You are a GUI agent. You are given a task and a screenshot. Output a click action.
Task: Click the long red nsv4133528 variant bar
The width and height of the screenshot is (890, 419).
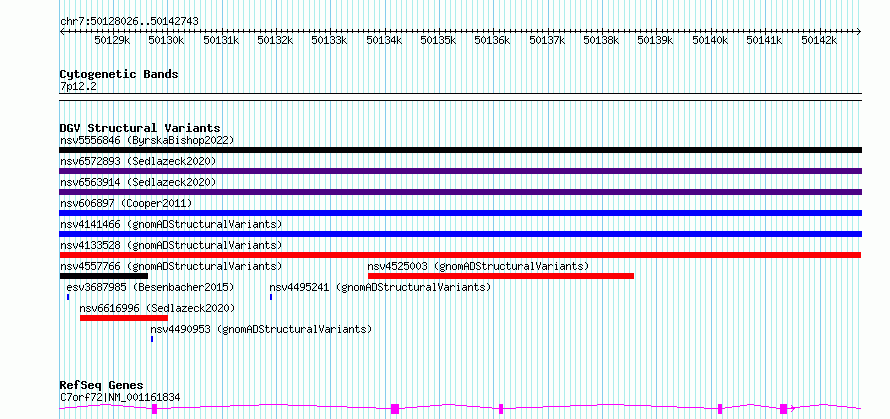click(460, 255)
